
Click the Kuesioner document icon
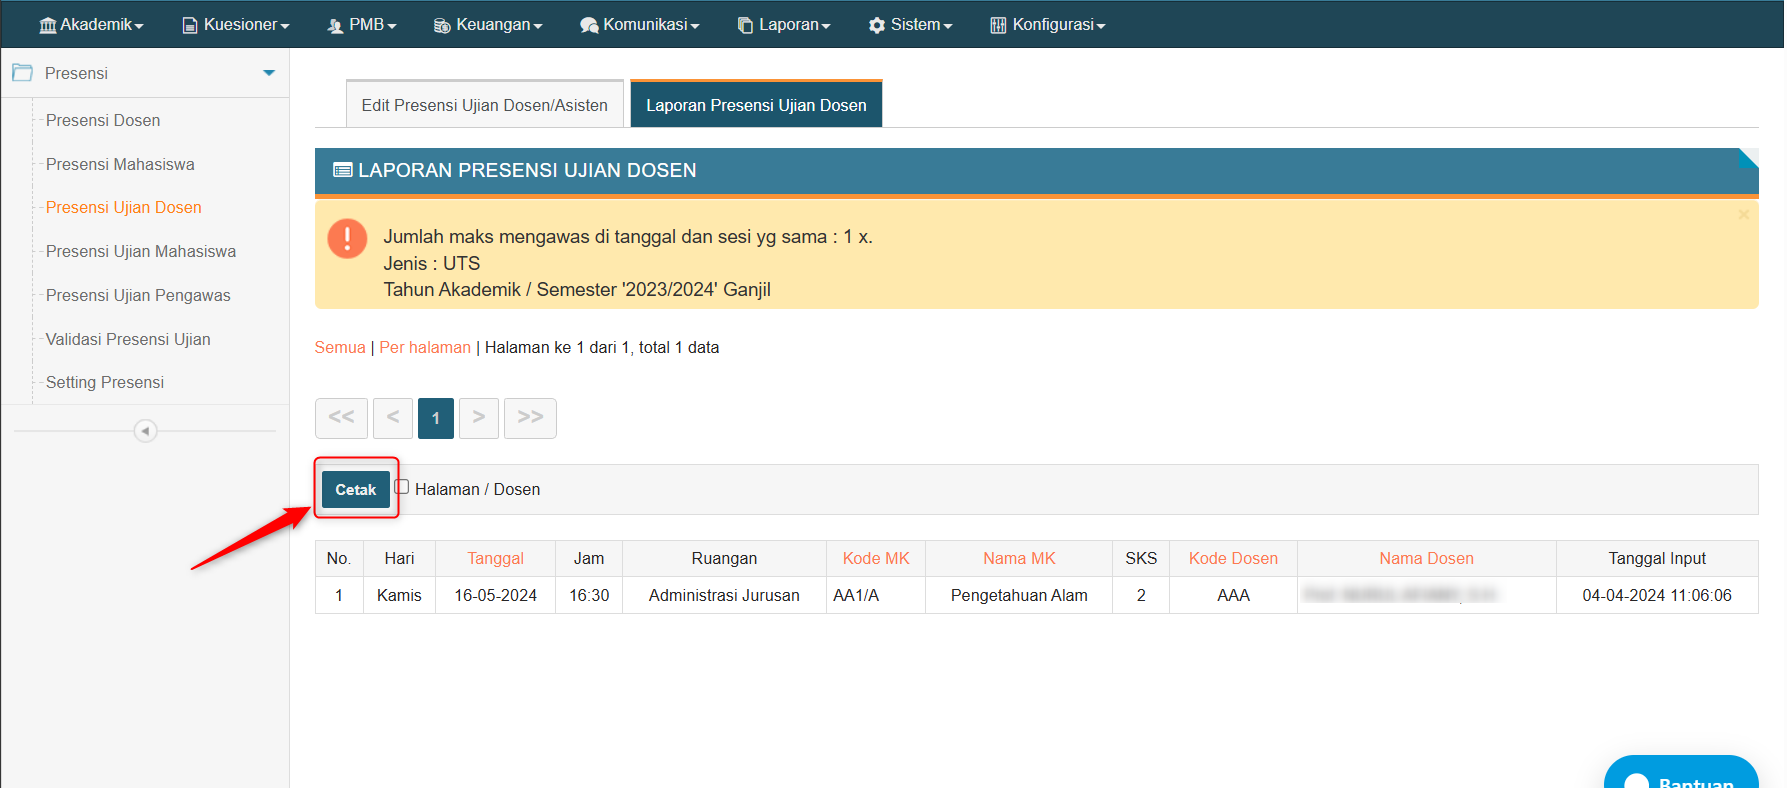190,25
